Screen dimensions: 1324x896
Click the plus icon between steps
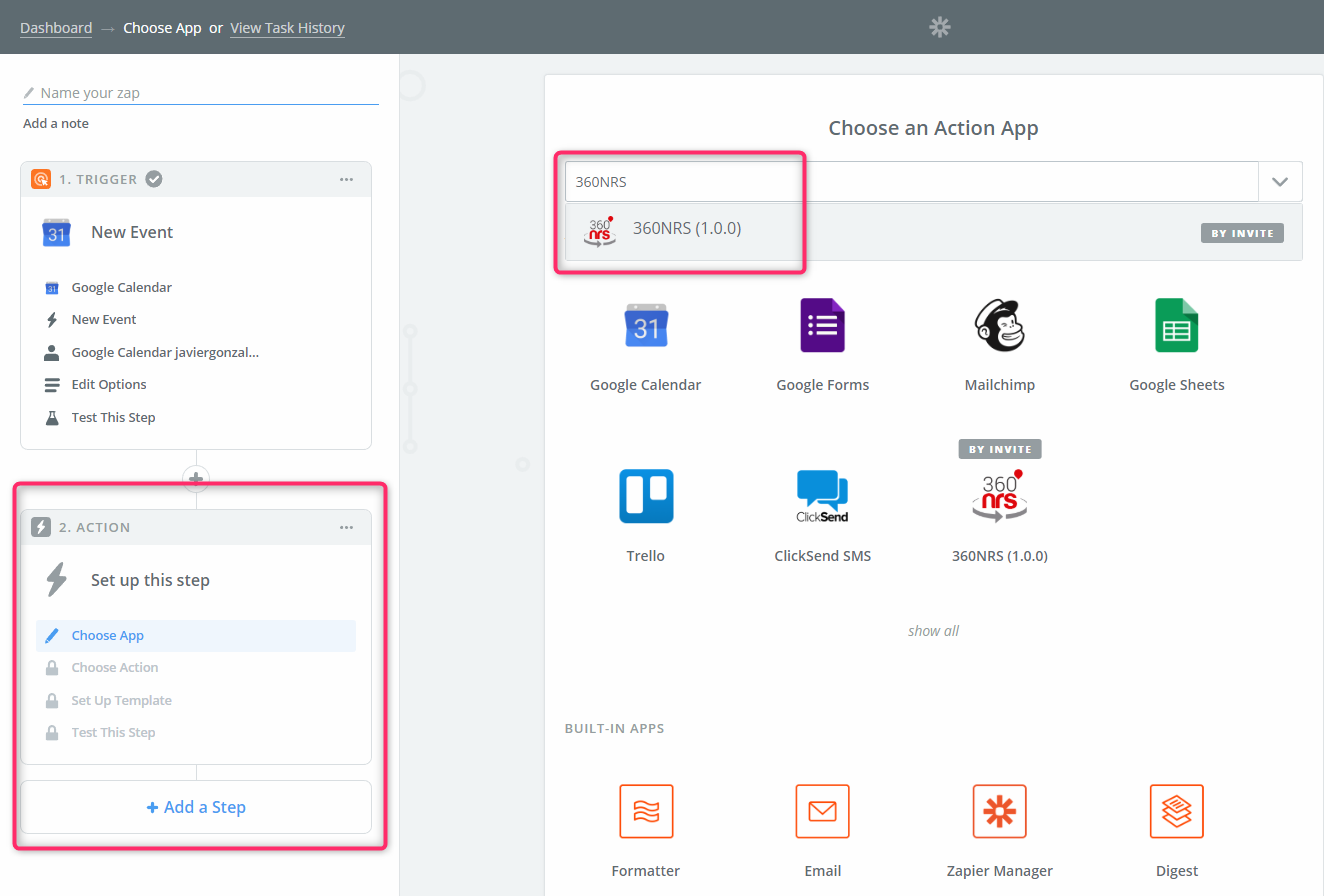(196, 478)
